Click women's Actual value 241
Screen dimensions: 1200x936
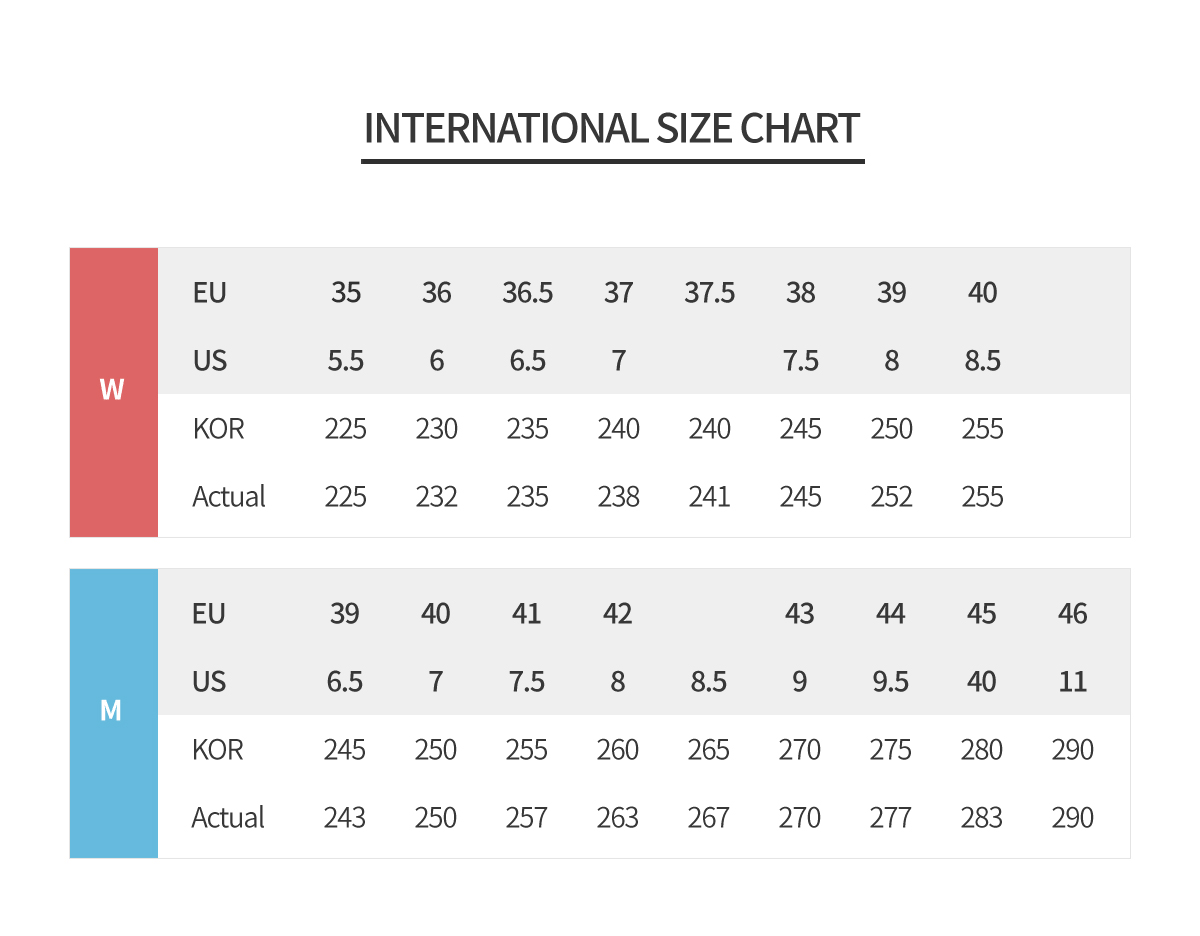709,497
